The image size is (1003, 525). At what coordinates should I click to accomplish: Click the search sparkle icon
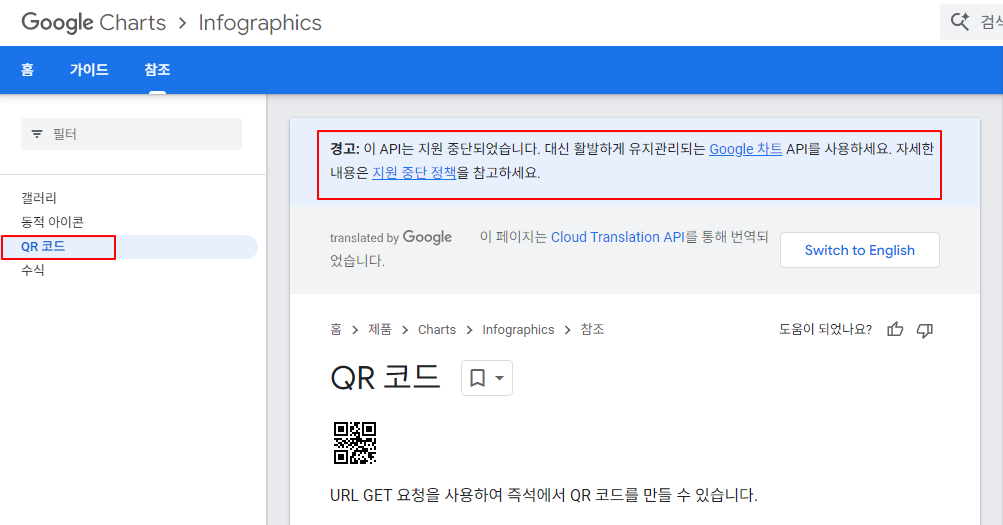point(960,22)
